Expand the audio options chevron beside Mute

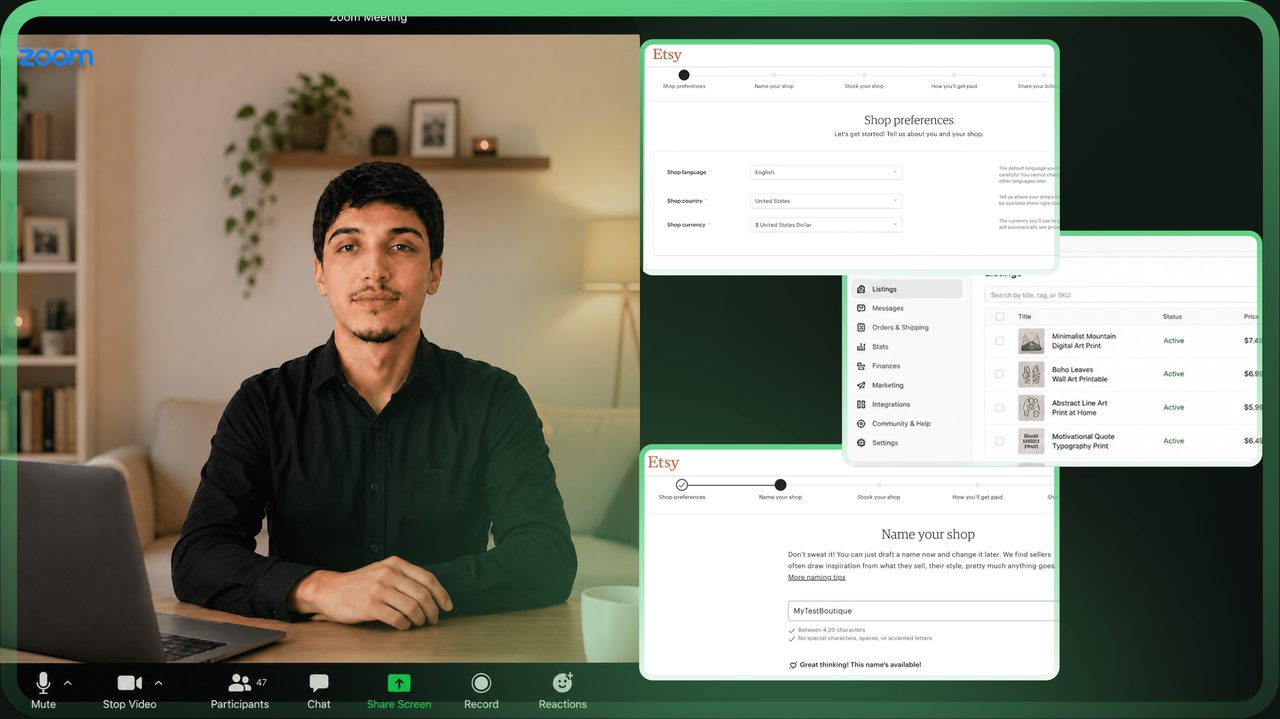[68, 683]
